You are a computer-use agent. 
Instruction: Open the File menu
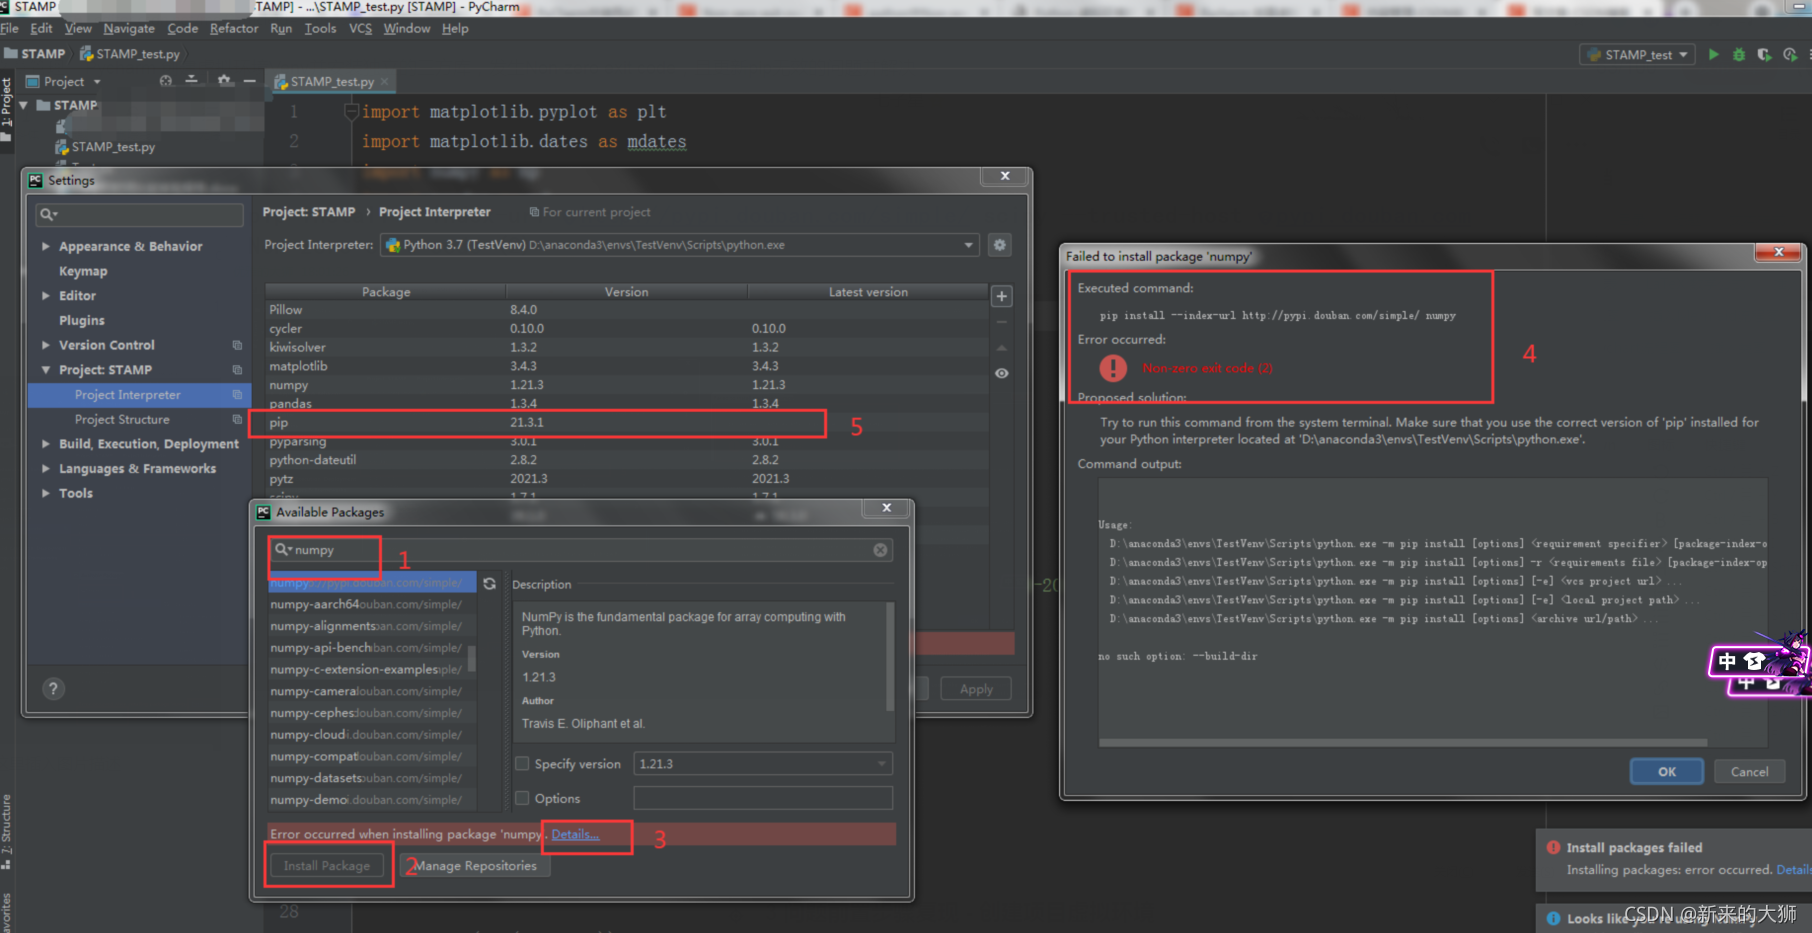click(10, 29)
